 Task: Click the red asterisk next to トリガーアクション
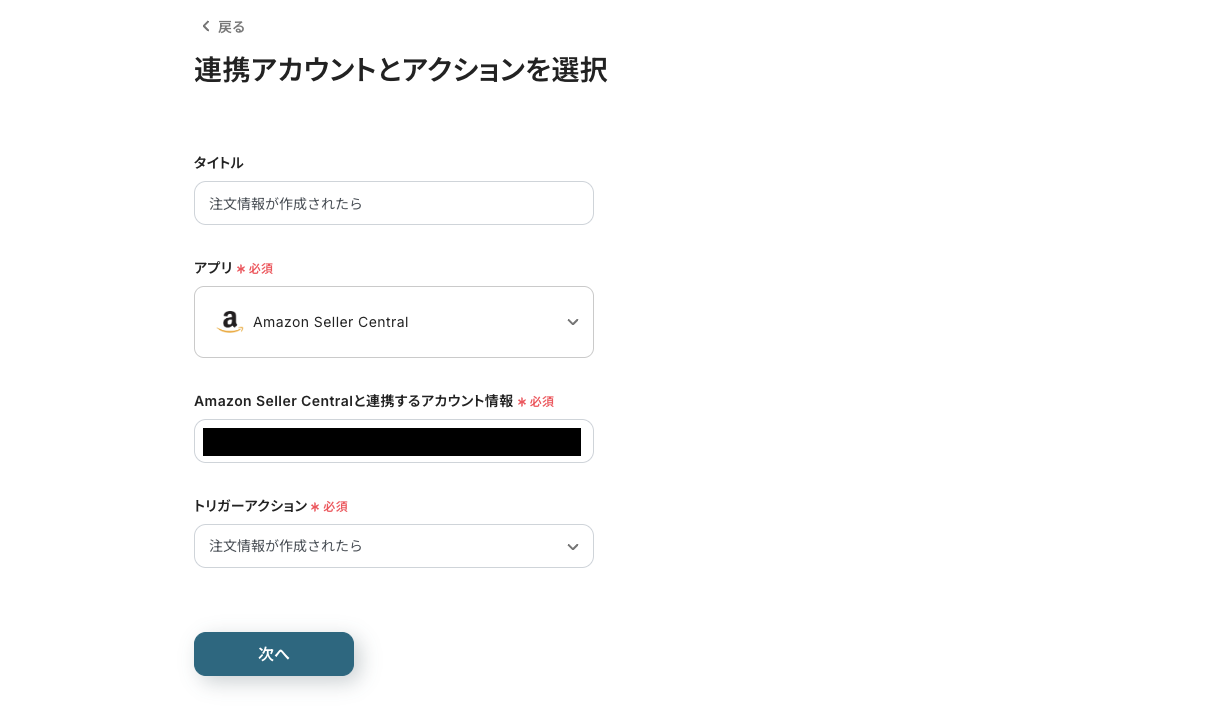click(x=315, y=507)
